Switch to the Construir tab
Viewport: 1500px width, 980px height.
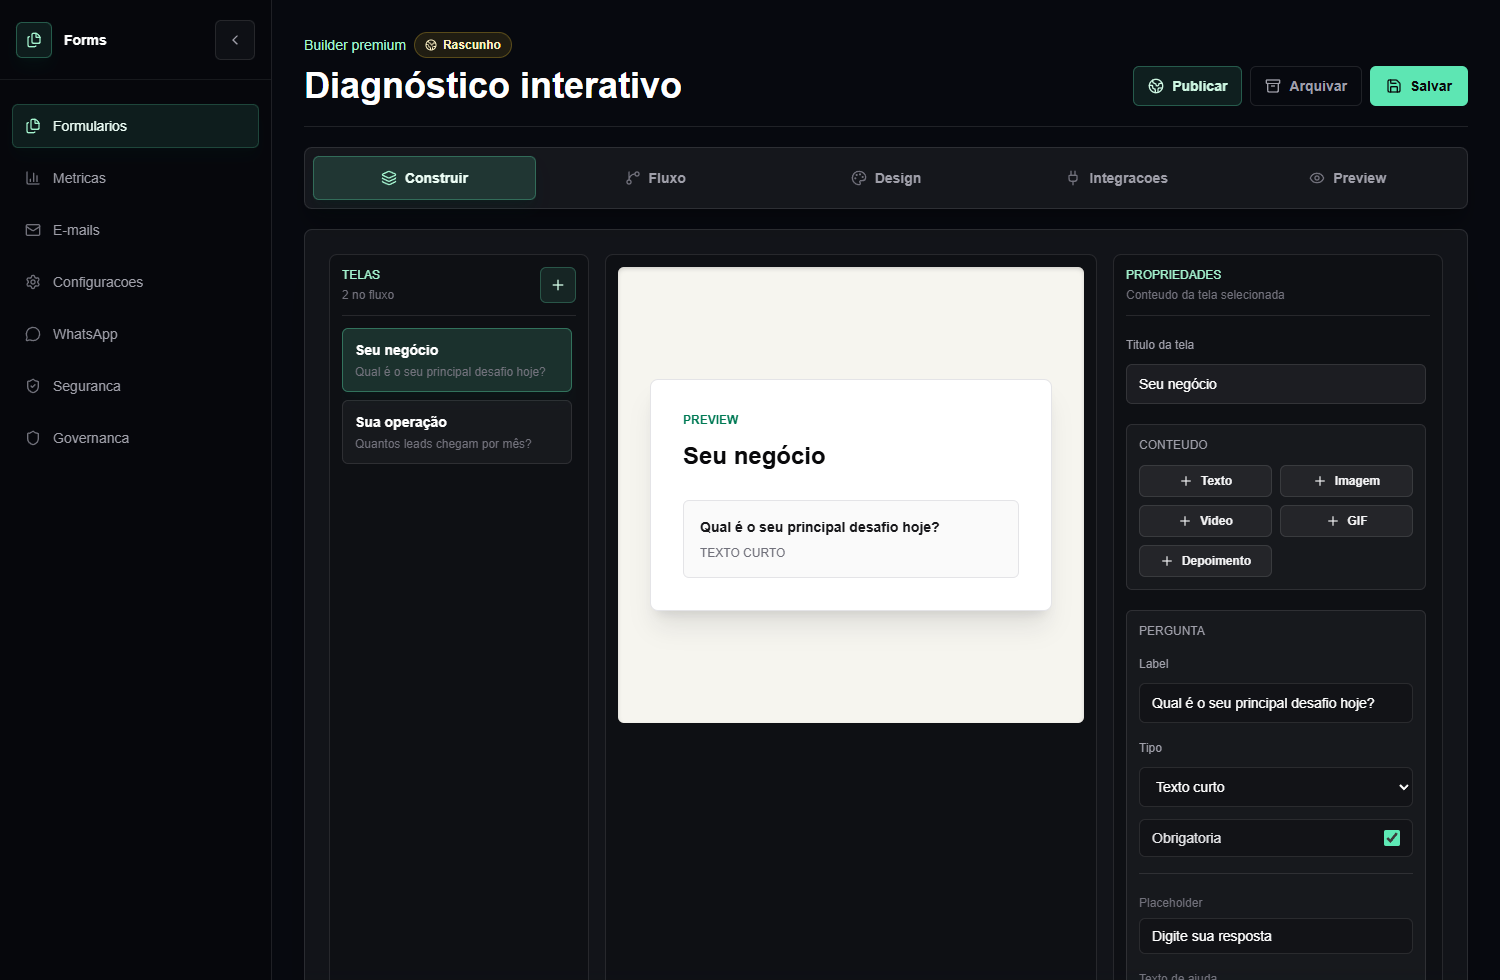pyautogui.click(x=424, y=178)
